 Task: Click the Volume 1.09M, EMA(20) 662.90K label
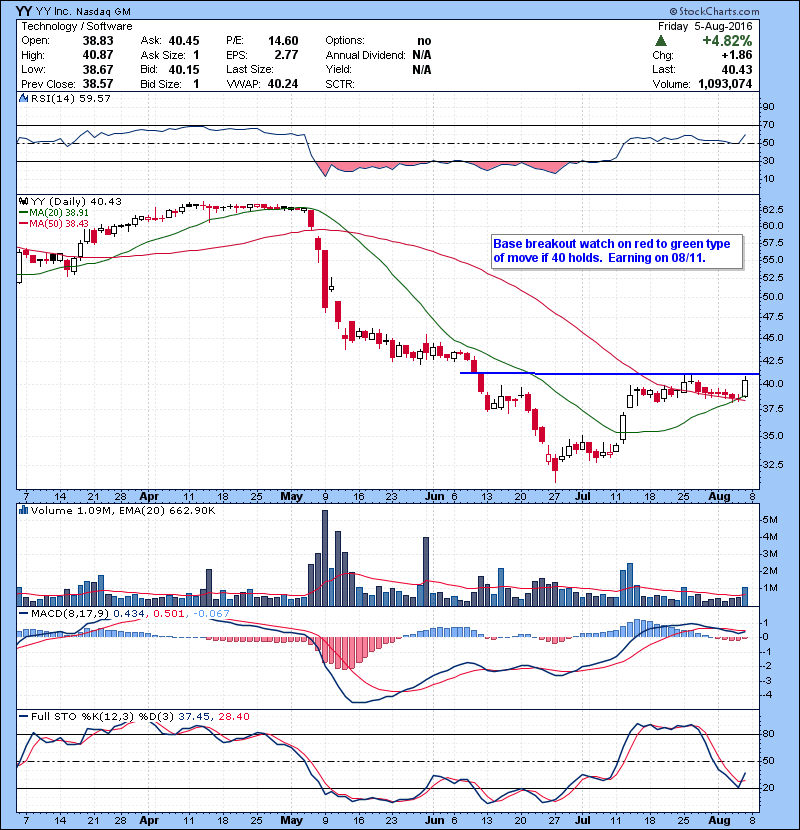(123, 510)
